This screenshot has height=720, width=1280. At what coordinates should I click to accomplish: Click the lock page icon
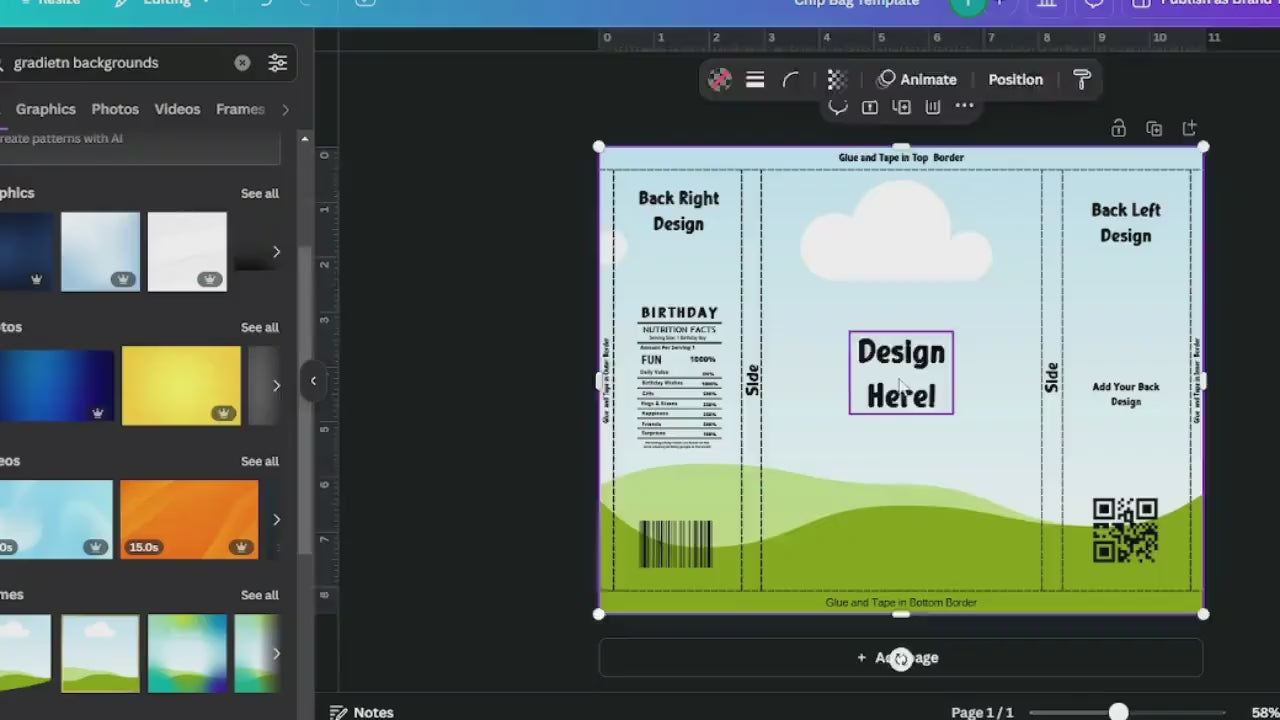(x=1119, y=129)
